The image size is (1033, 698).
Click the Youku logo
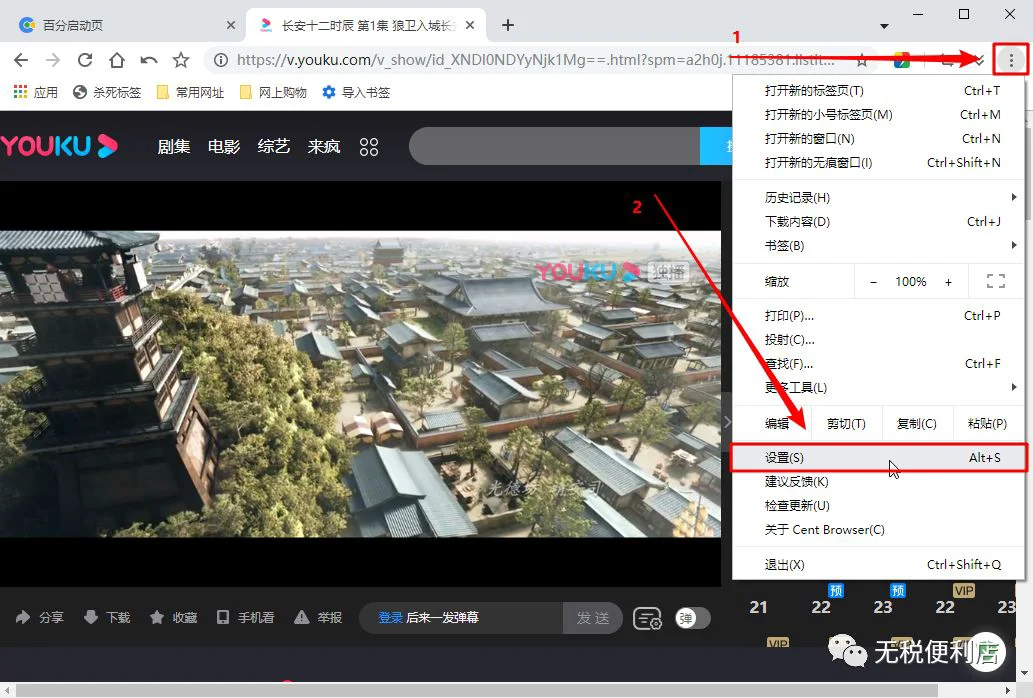[59, 146]
